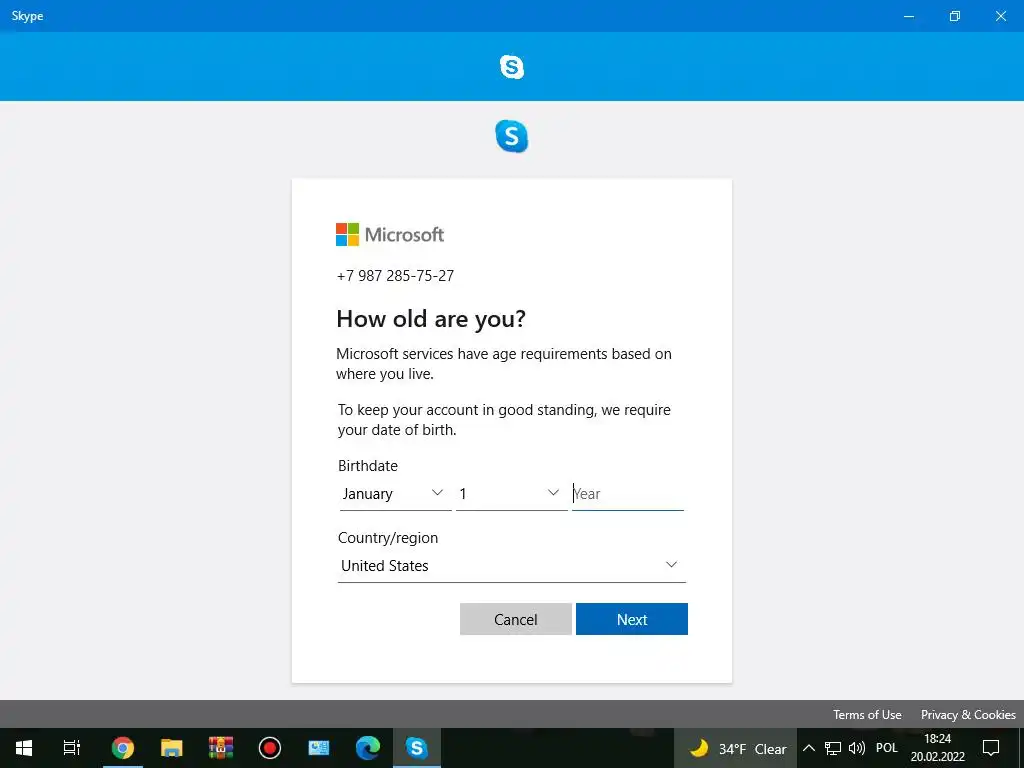Image resolution: width=1024 pixels, height=768 pixels.
Task: Minimize the Skype window
Action: tap(908, 16)
